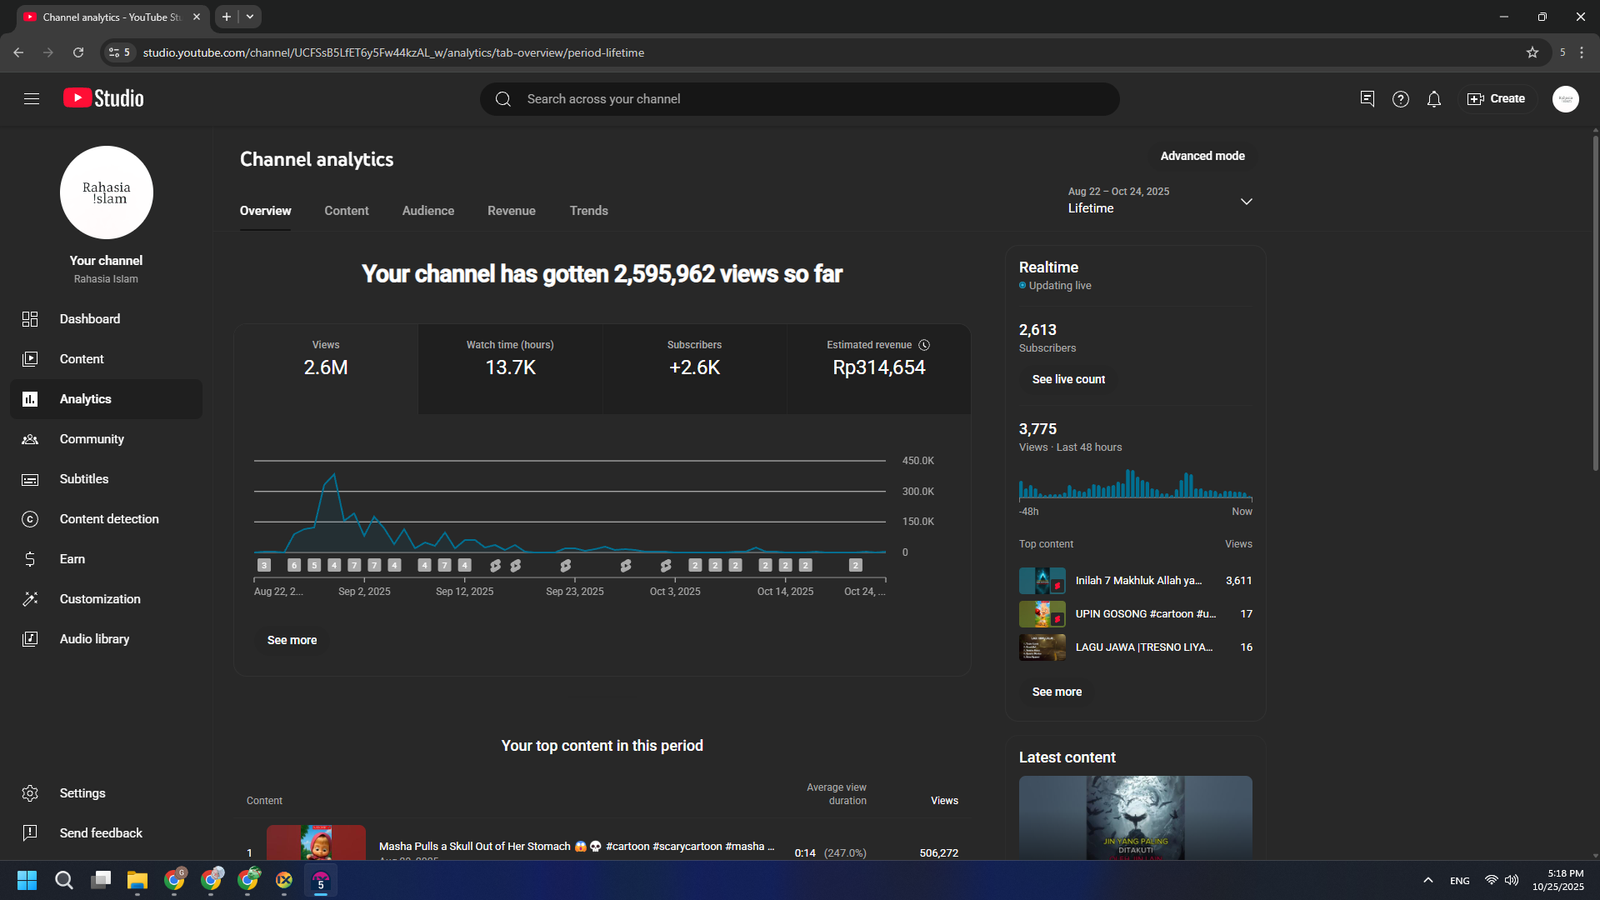
Task: Bookmark this page with the star icon
Action: click(1532, 52)
